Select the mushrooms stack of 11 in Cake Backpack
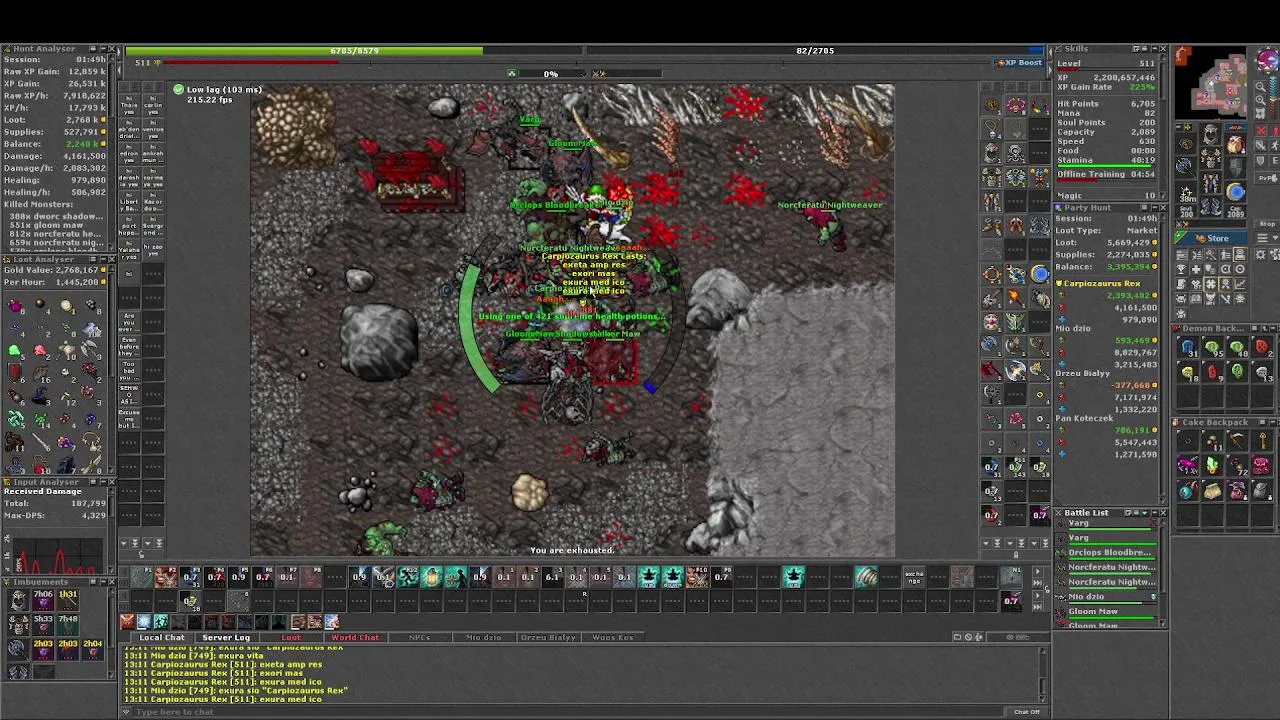Screen dimensions: 1280x720 (1213, 440)
